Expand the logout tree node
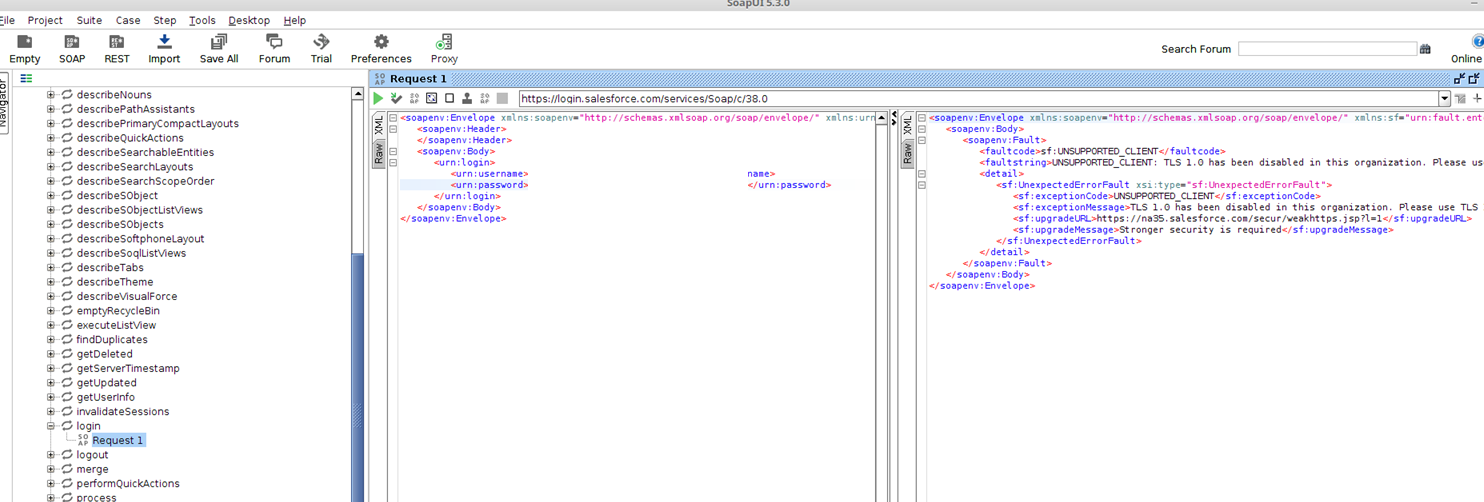This screenshot has width=1484, height=502. pos(51,455)
